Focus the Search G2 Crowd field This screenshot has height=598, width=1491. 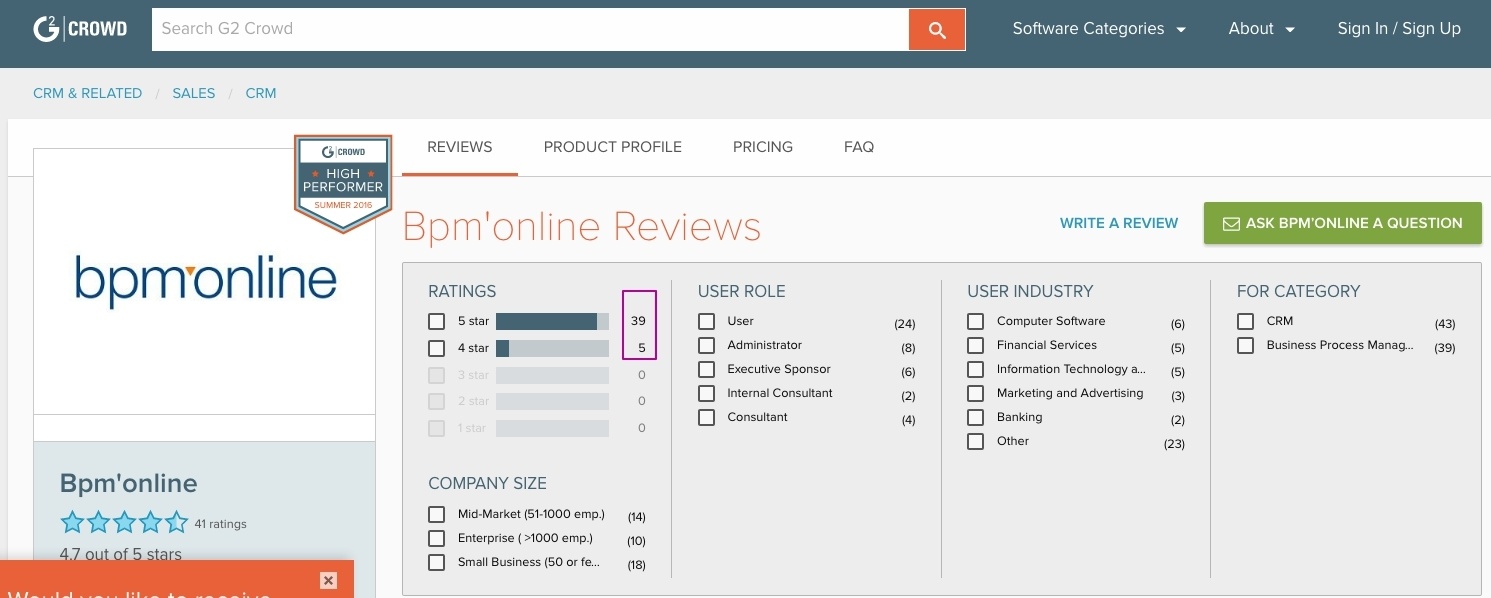(x=530, y=29)
